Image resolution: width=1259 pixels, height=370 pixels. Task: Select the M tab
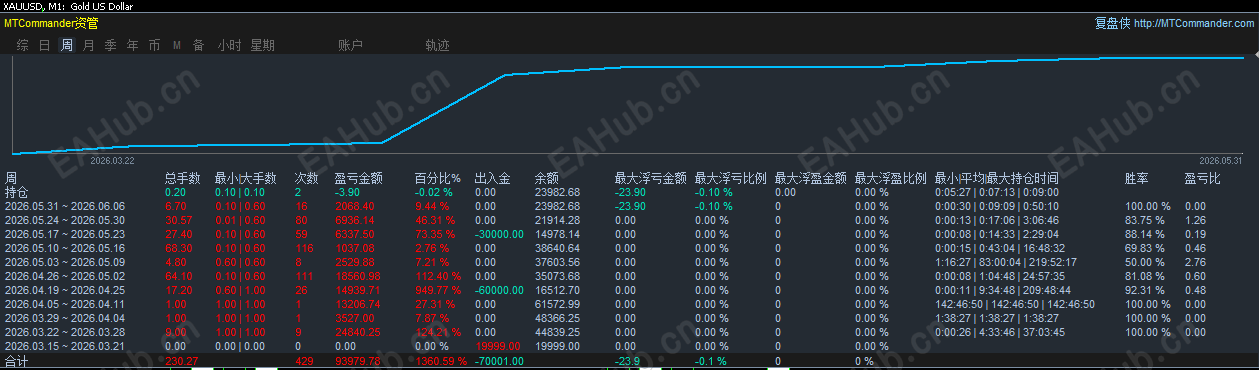[177, 45]
